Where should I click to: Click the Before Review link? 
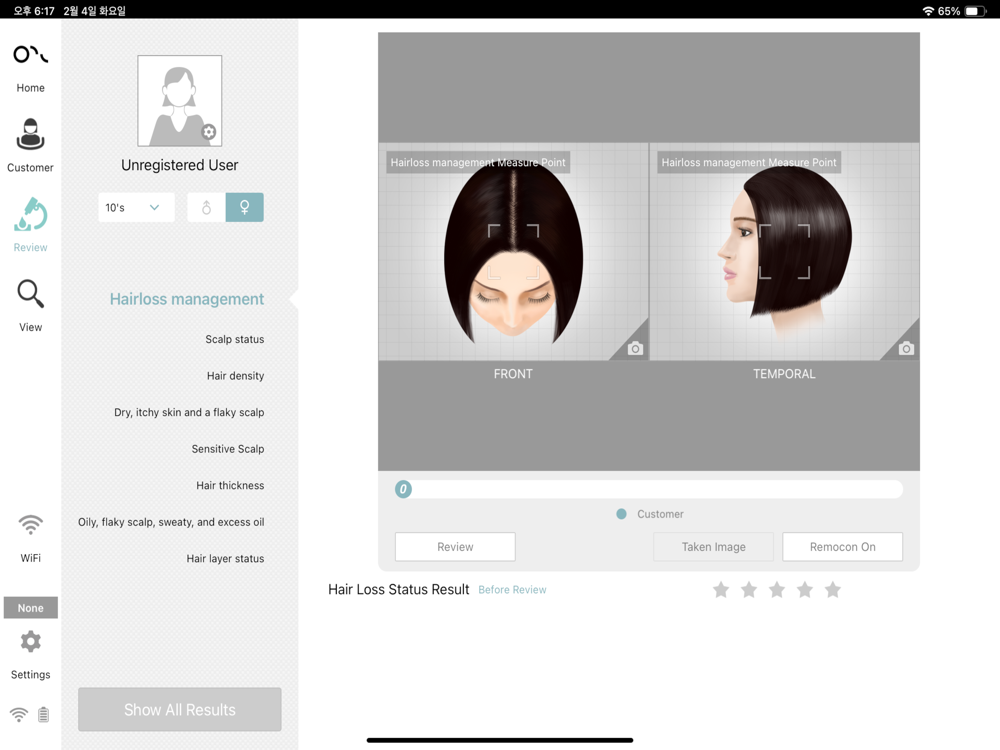512,590
